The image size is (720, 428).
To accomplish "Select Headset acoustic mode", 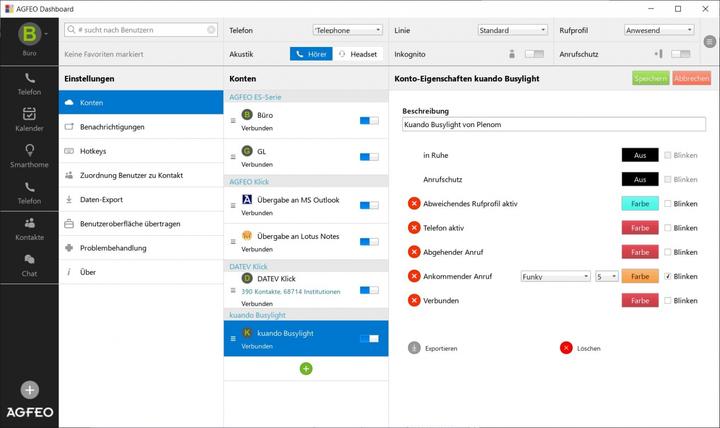I will pyautogui.click(x=358, y=54).
